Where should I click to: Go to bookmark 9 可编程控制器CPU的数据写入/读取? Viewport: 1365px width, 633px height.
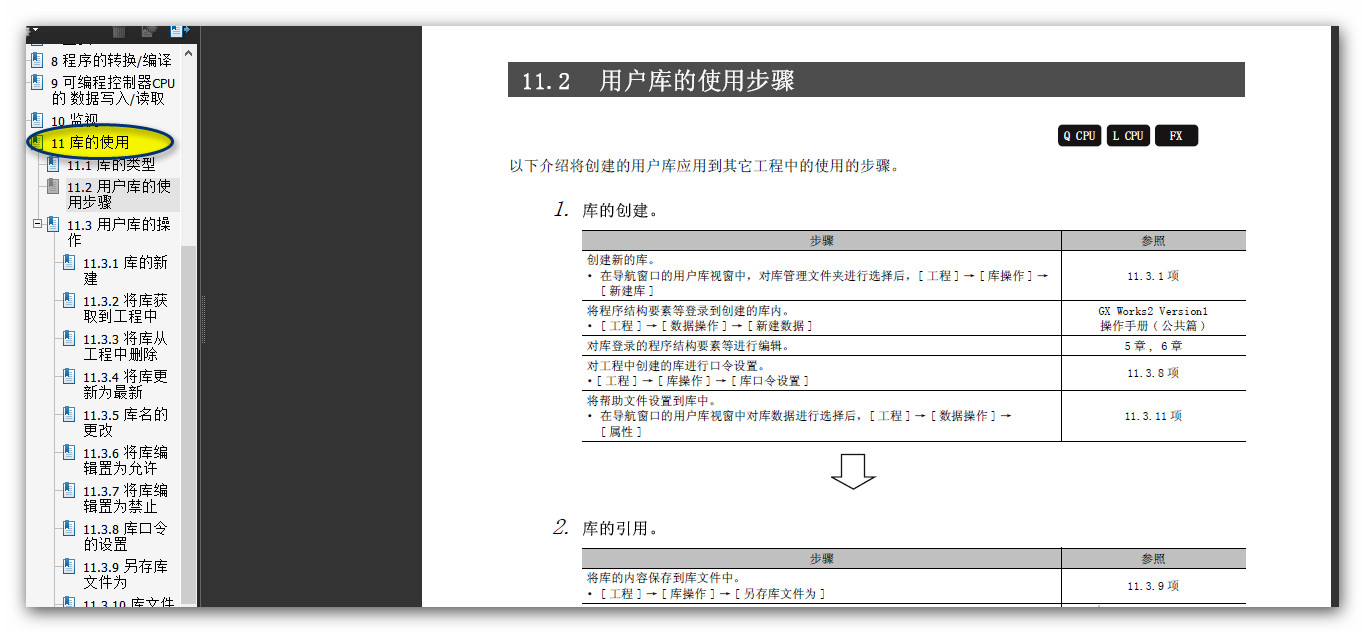(x=112, y=90)
